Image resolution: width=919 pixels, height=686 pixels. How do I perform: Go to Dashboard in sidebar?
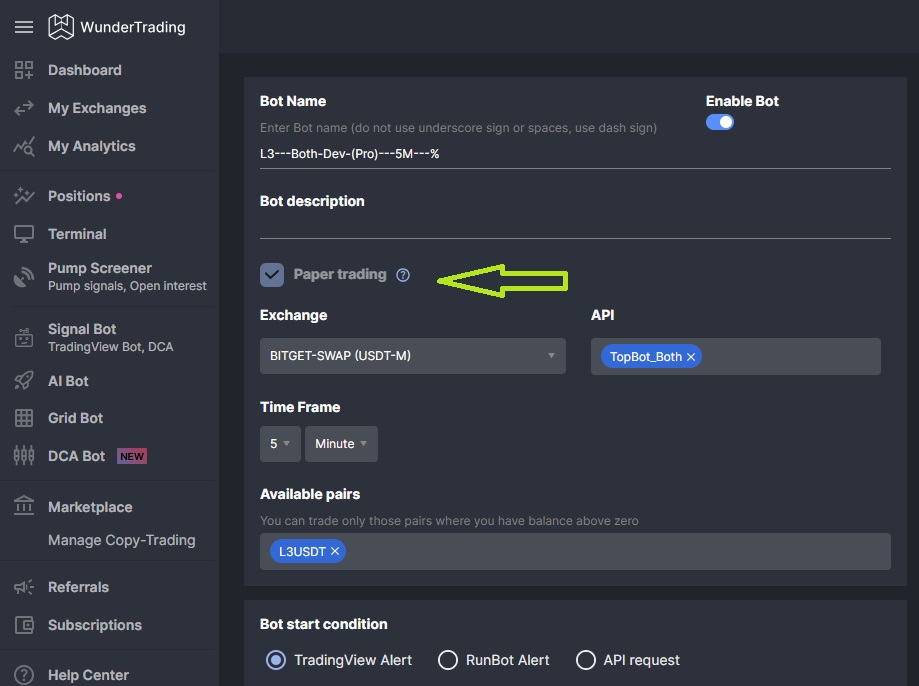pos(84,70)
